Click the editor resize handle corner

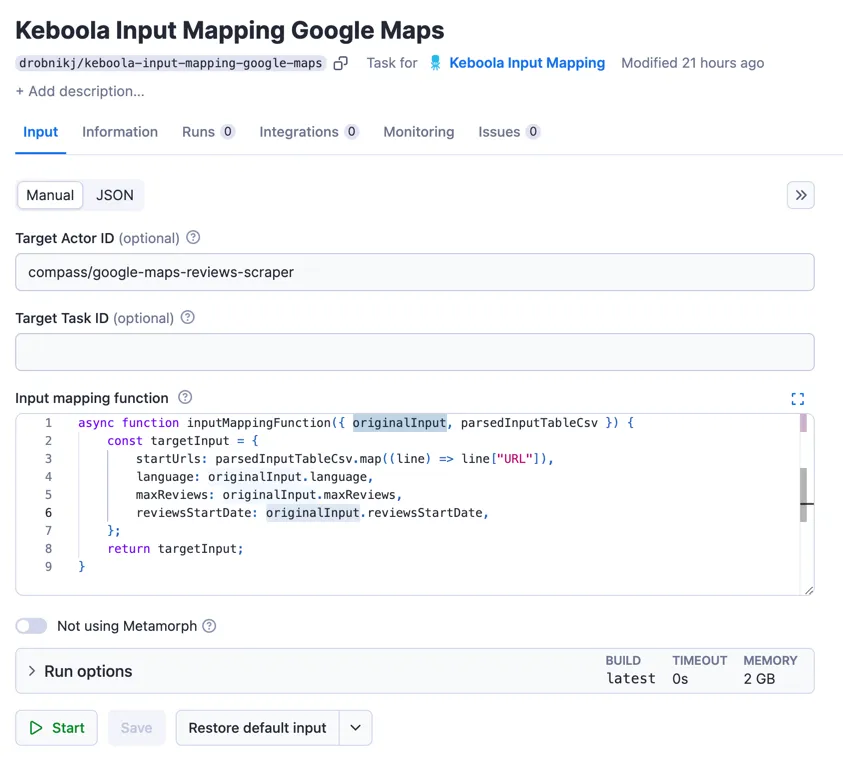809,590
